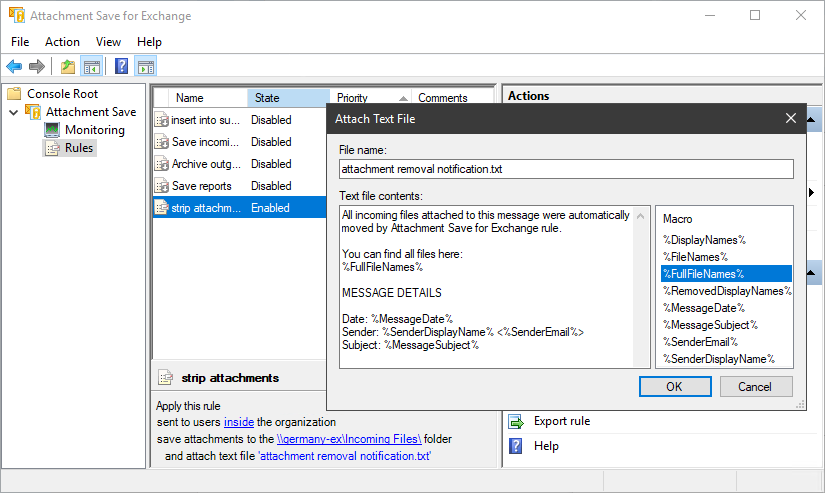Confirm dialog with OK button
Screen dimensions: 825x493
(x=675, y=387)
